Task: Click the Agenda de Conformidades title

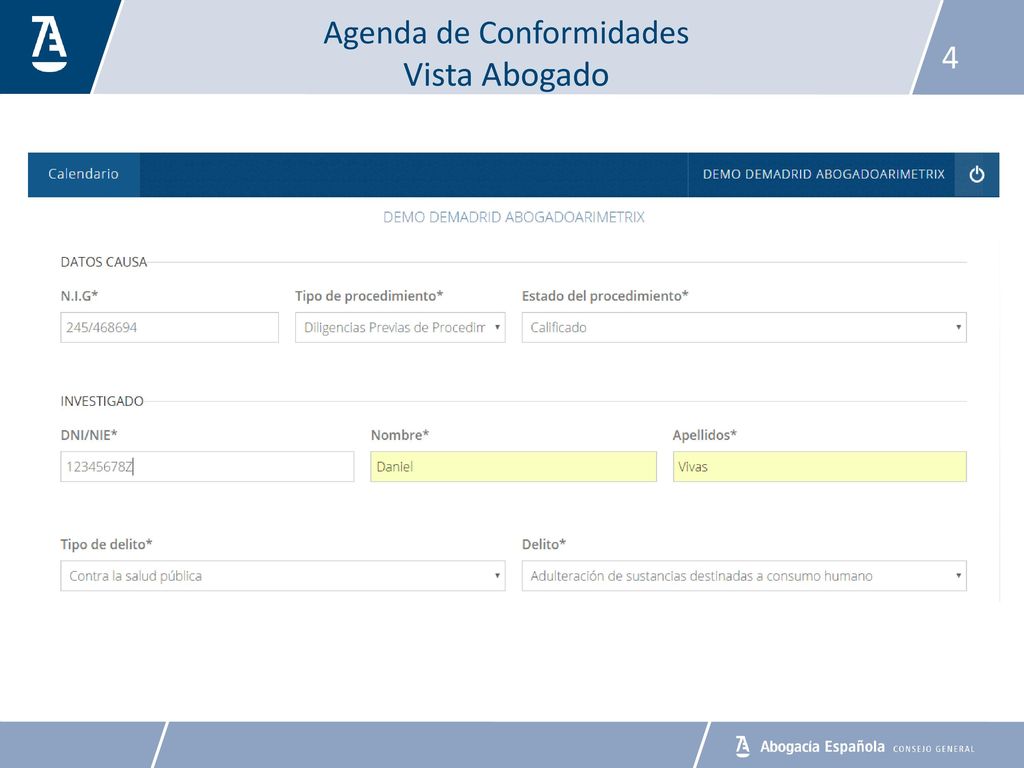Action: tap(506, 33)
